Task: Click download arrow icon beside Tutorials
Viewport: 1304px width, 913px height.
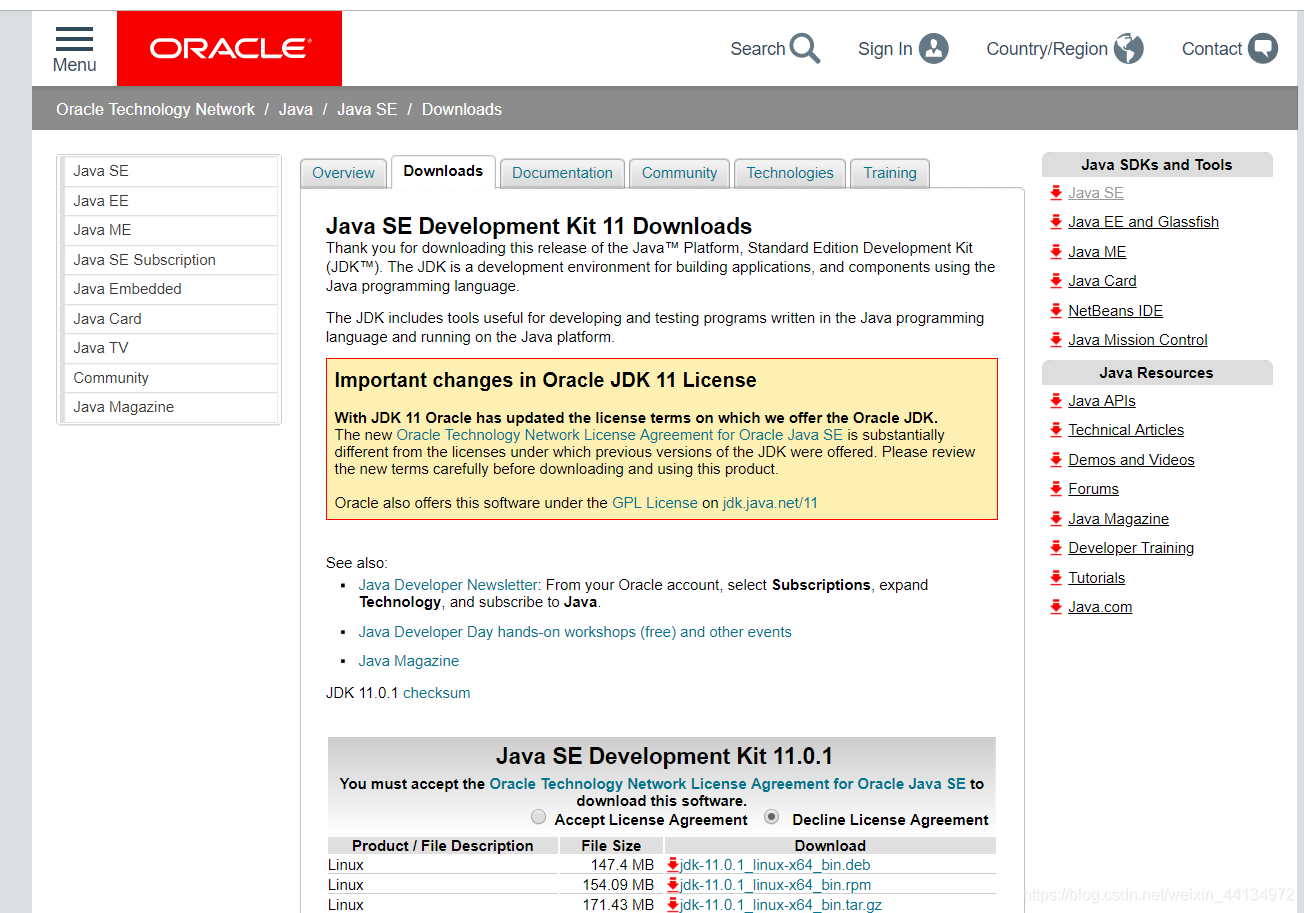Action: coord(1056,578)
